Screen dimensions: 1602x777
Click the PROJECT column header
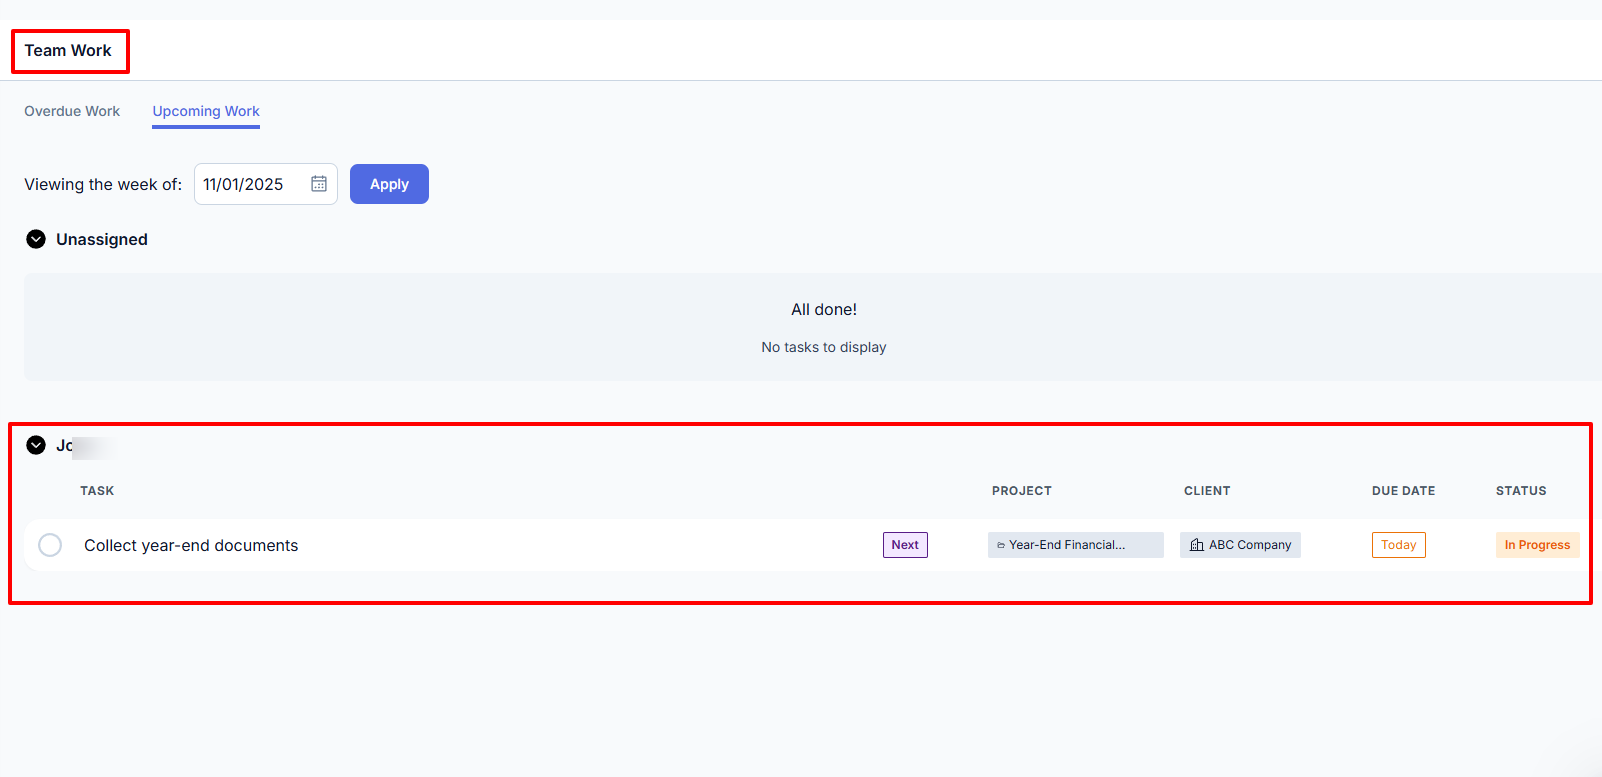[1022, 491]
